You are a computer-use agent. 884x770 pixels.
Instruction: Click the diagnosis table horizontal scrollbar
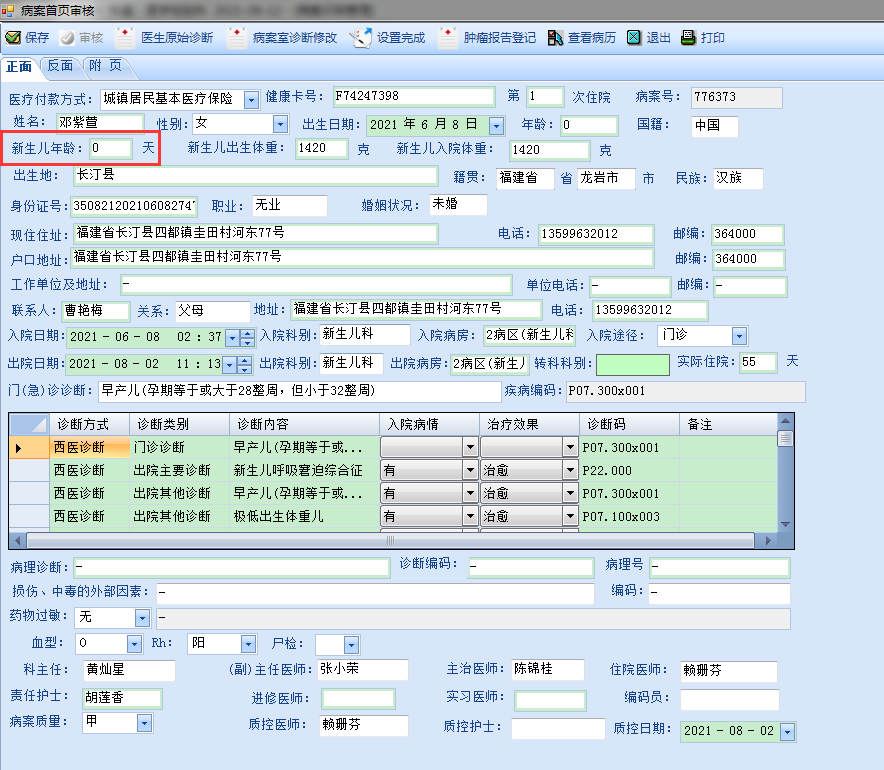[390, 539]
